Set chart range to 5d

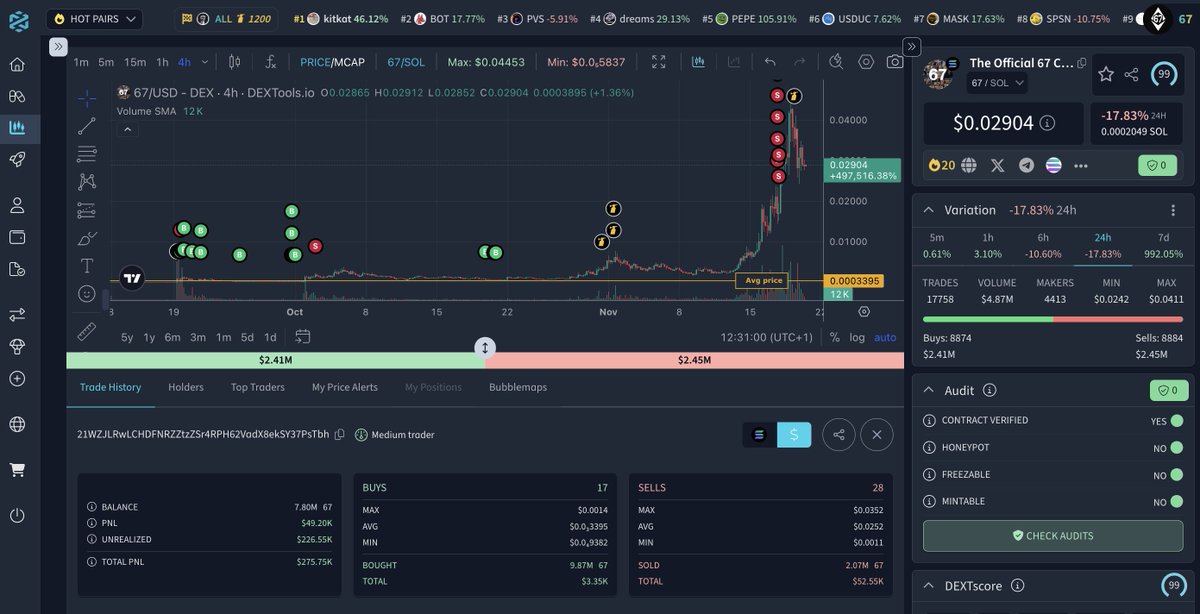click(x=247, y=337)
